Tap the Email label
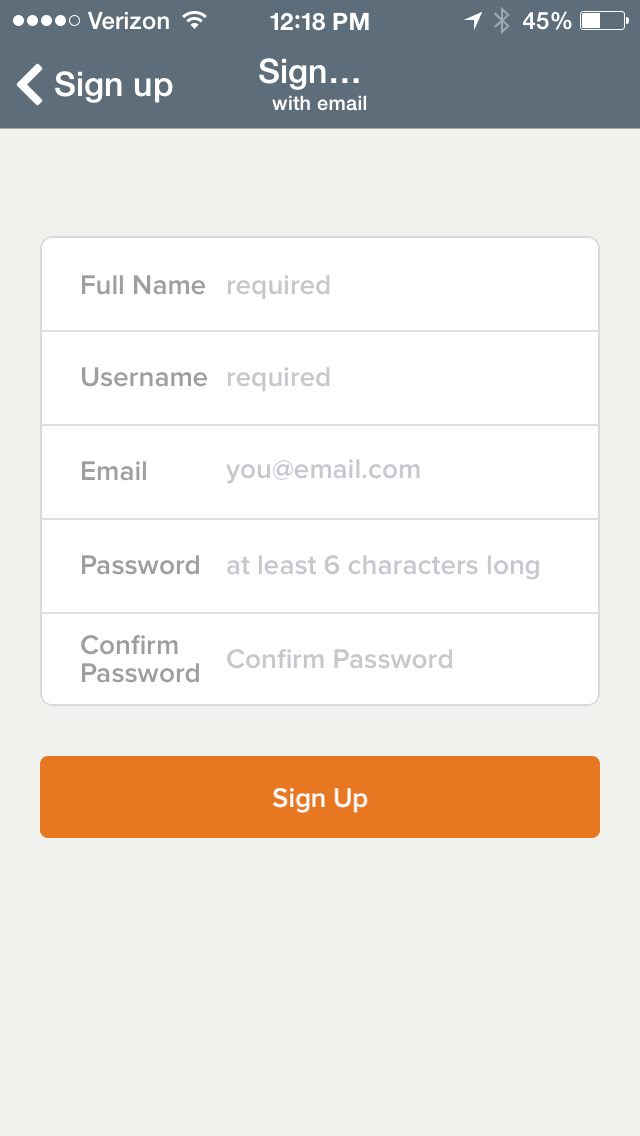 [x=114, y=471]
